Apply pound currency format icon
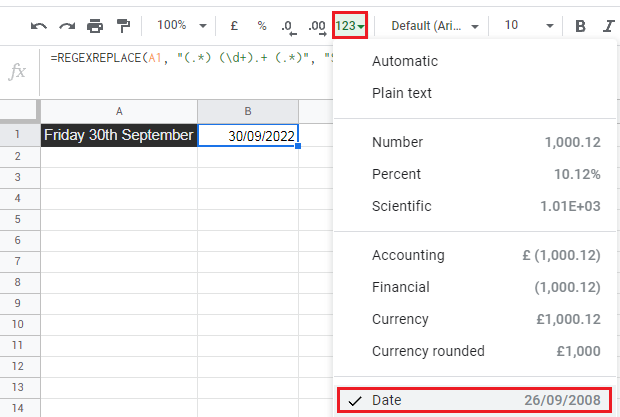 coord(234,26)
